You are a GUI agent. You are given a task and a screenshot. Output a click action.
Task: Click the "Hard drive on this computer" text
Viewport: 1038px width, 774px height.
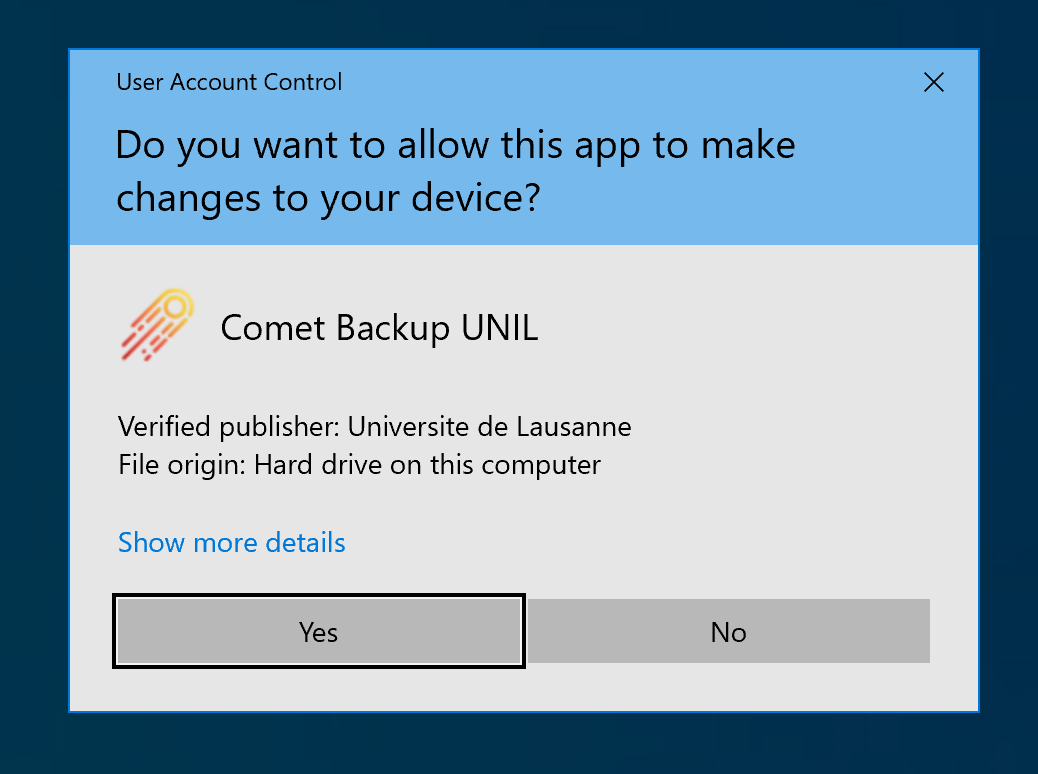tap(427, 465)
